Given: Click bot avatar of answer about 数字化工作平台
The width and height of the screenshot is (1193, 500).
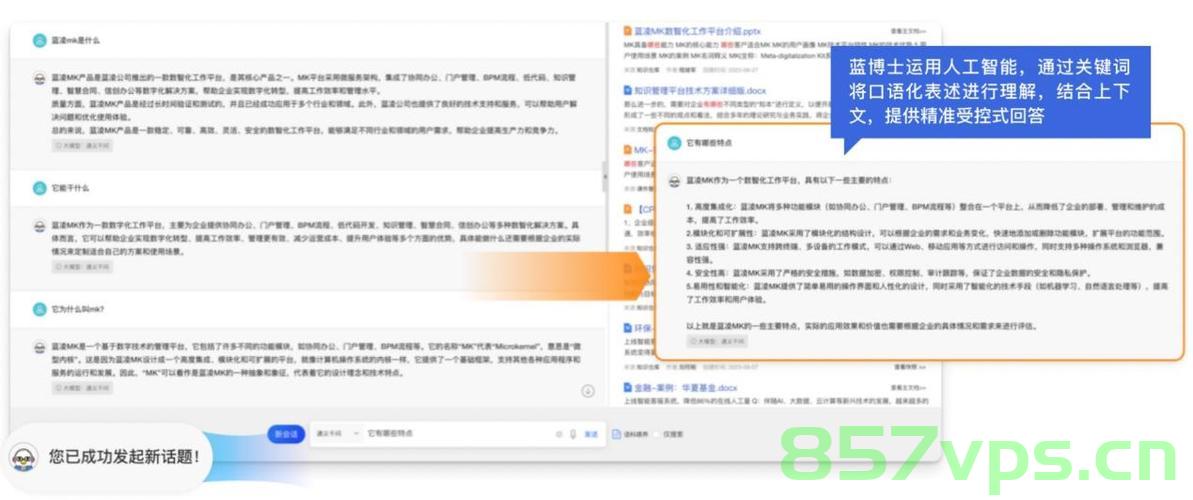Looking at the screenshot, I should tap(40, 226).
